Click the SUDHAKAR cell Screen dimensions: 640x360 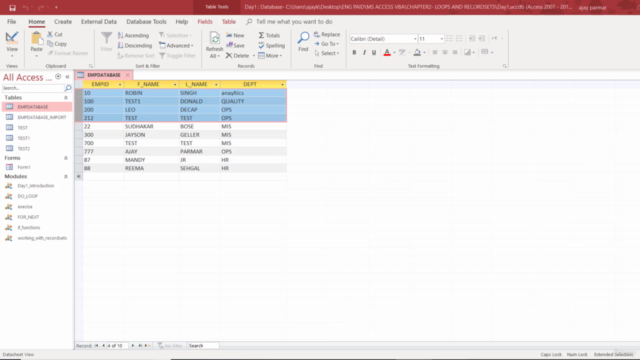[151, 127]
